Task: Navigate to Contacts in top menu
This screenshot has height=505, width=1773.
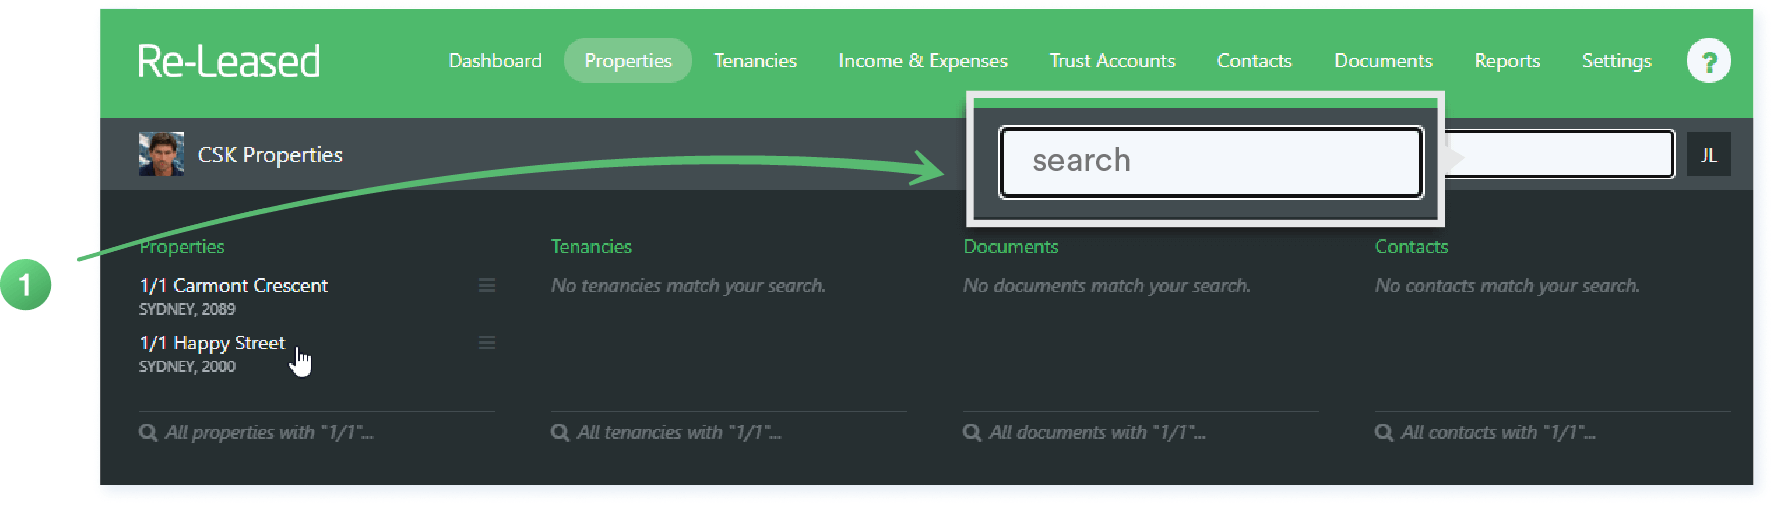Action: pos(1254,61)
